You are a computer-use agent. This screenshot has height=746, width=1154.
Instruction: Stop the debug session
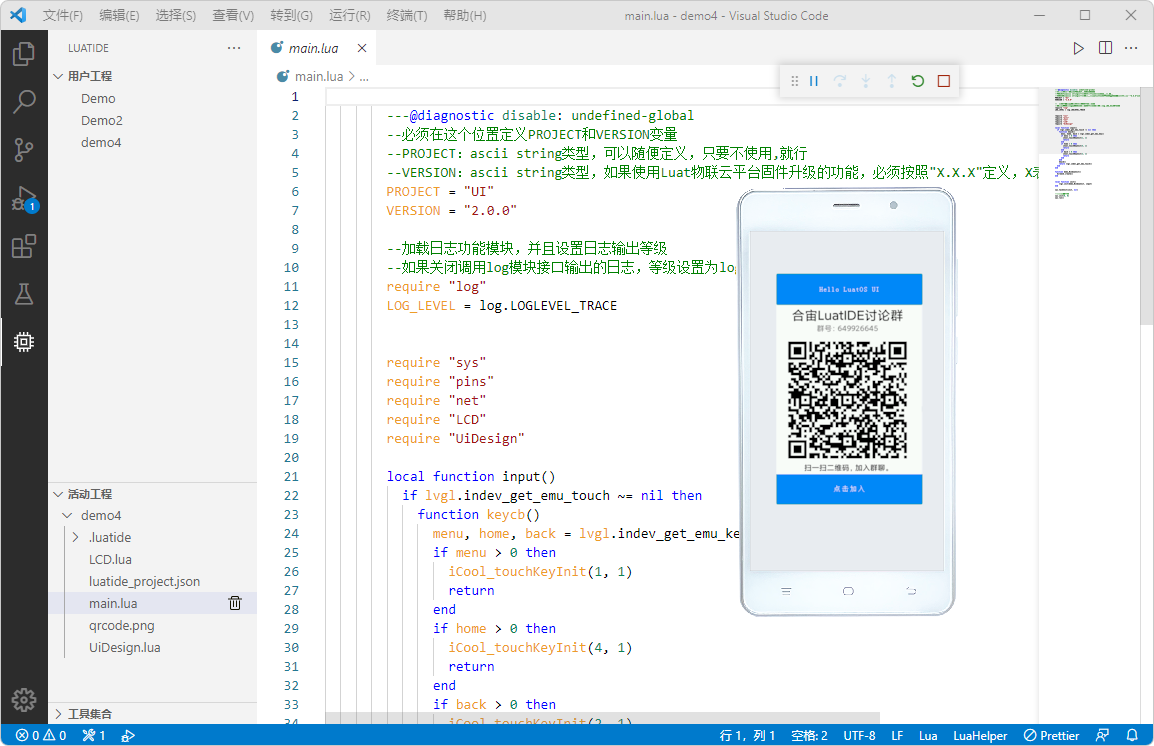[x=944, y=81]
